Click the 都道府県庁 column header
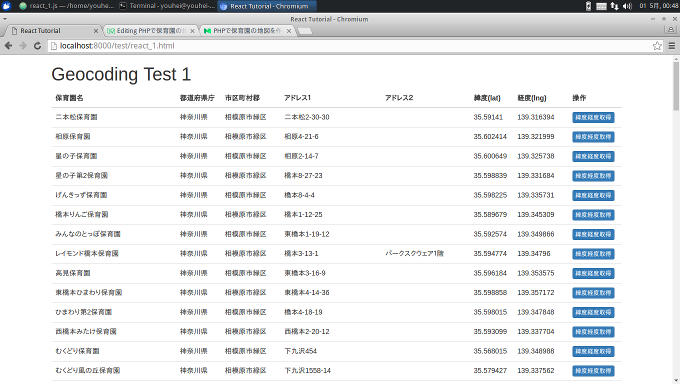 click(197, 98)
